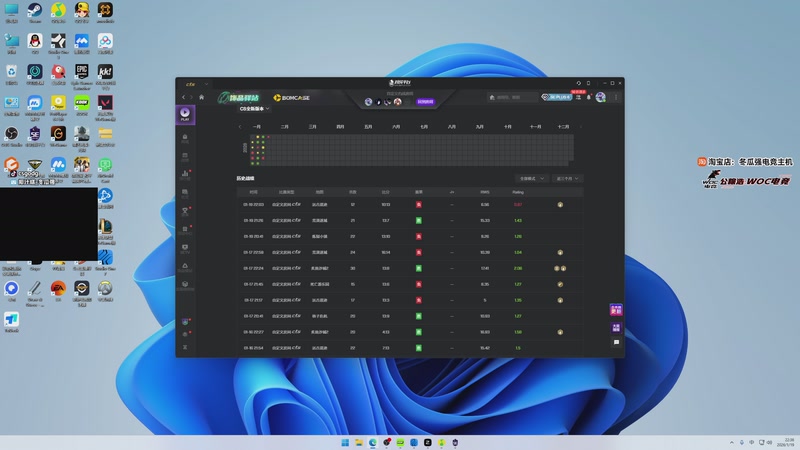Click the lower purple floating badge
Viewport: 800px width, 450px height.
pos(616,328)
